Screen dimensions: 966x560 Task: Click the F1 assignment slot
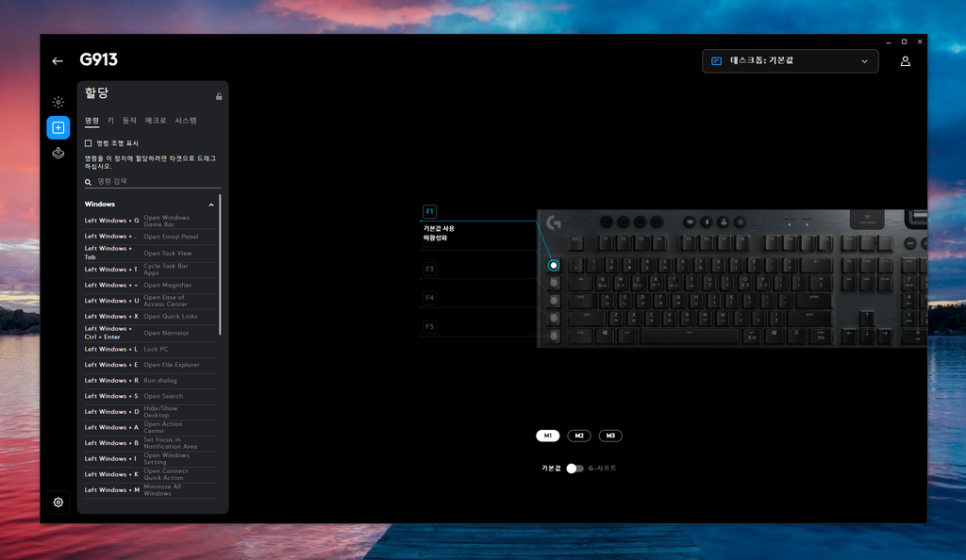coord(429,211)
